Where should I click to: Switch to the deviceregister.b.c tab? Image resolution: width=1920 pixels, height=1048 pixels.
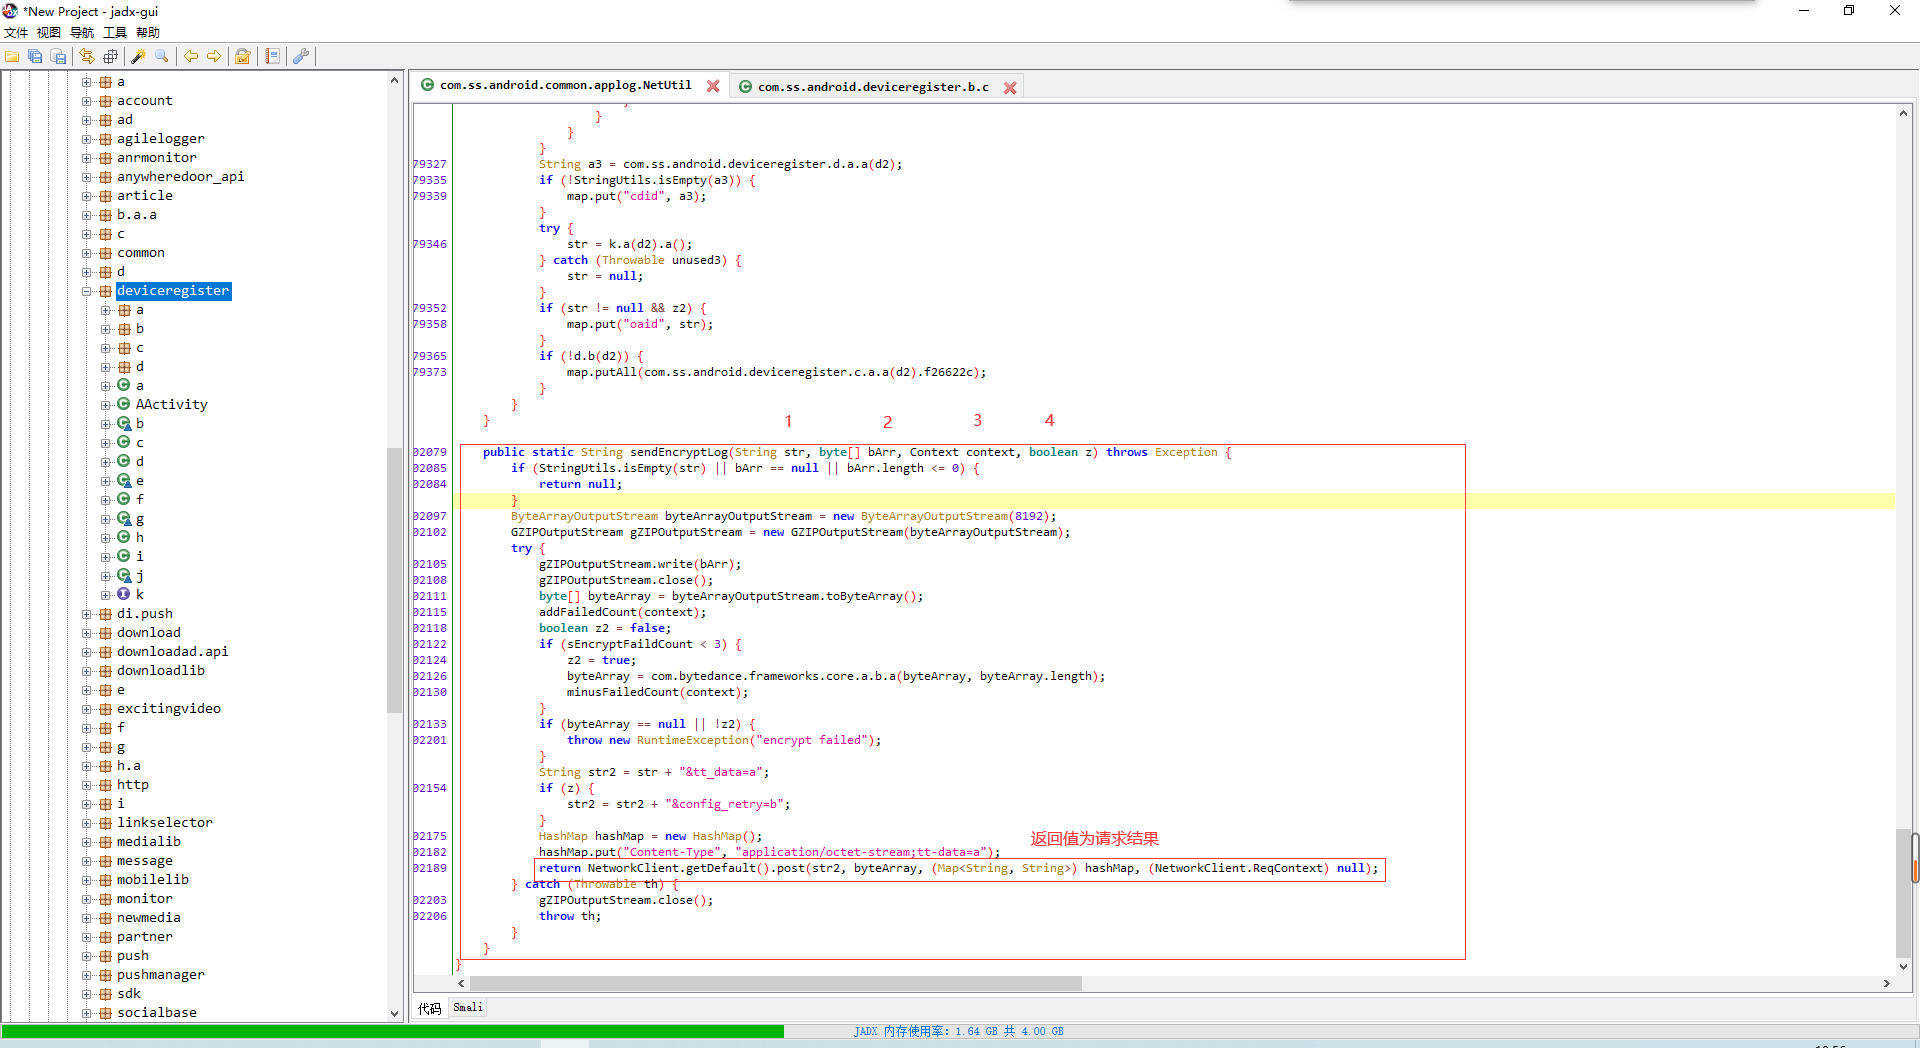tap(873, 87)
